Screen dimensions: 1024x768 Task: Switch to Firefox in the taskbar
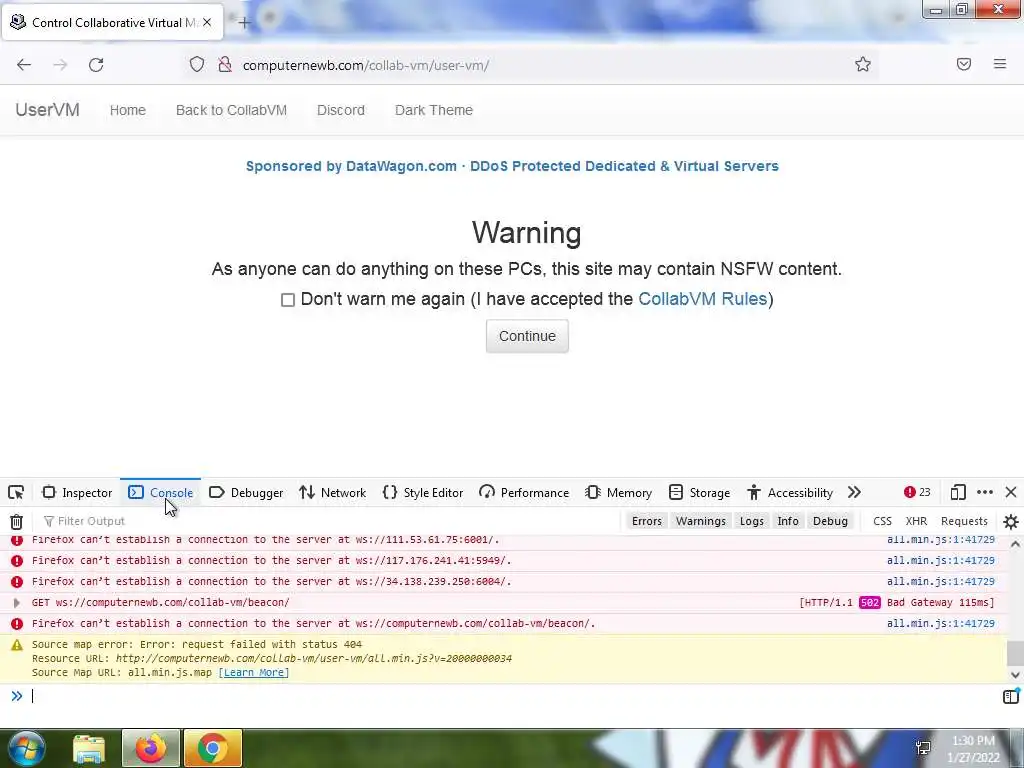(x=150, y=748)
